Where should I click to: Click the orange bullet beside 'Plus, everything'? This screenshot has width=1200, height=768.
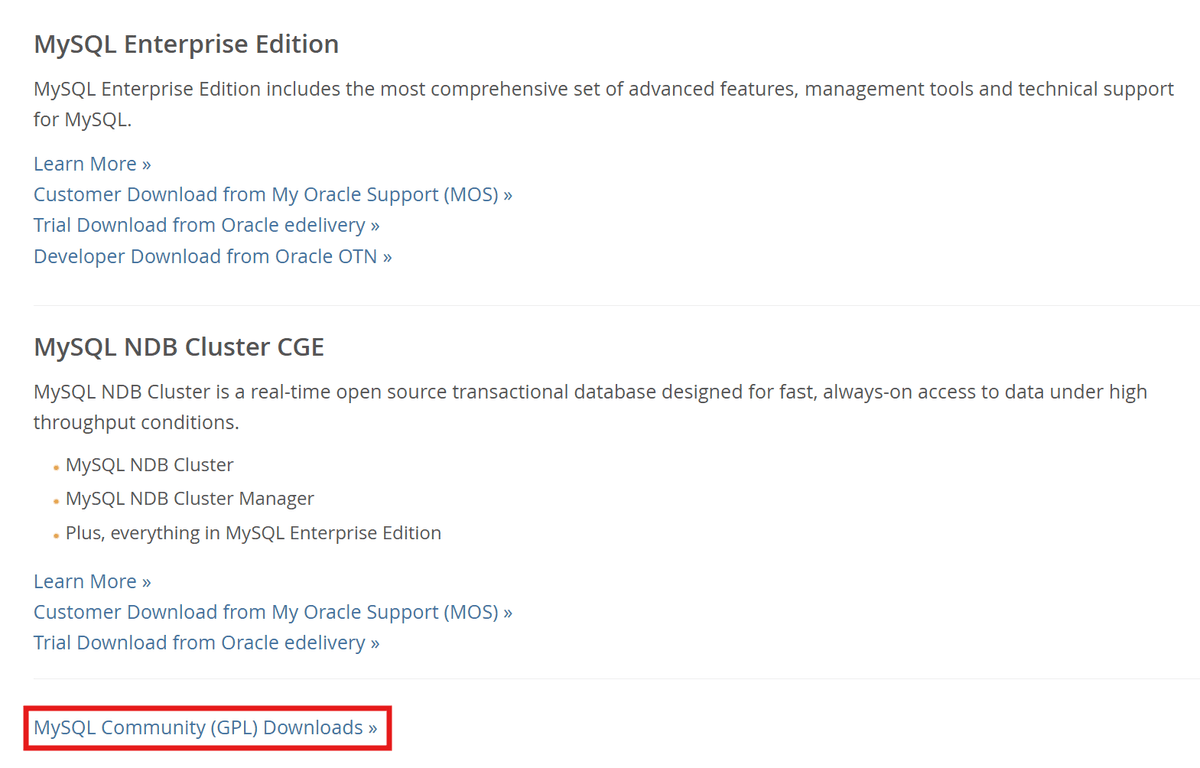(55, 536)
